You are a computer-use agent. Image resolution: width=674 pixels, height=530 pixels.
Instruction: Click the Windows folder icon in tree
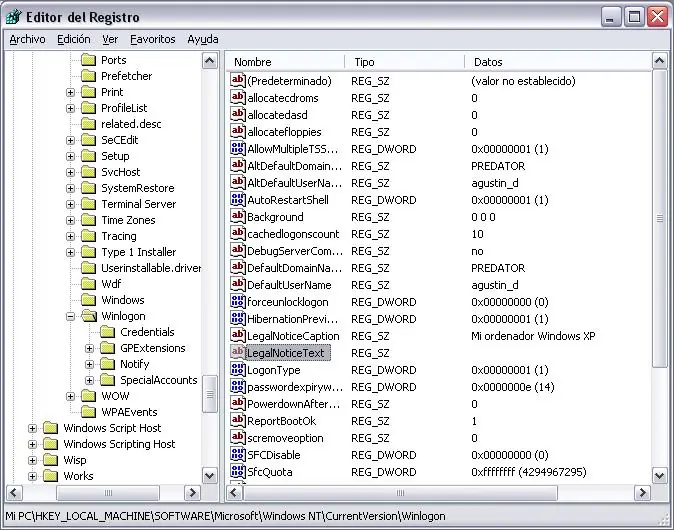(x=89, y=300)
